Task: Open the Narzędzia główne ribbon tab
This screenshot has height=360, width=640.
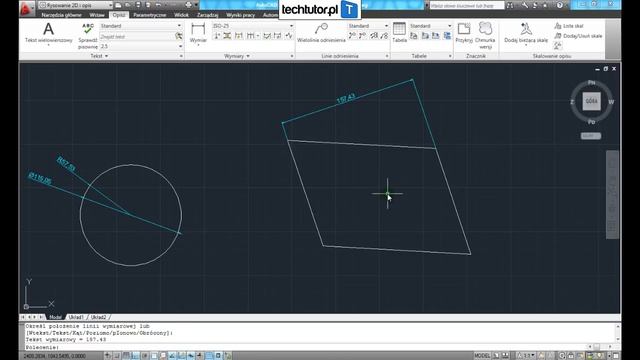Action: (62, 15)
